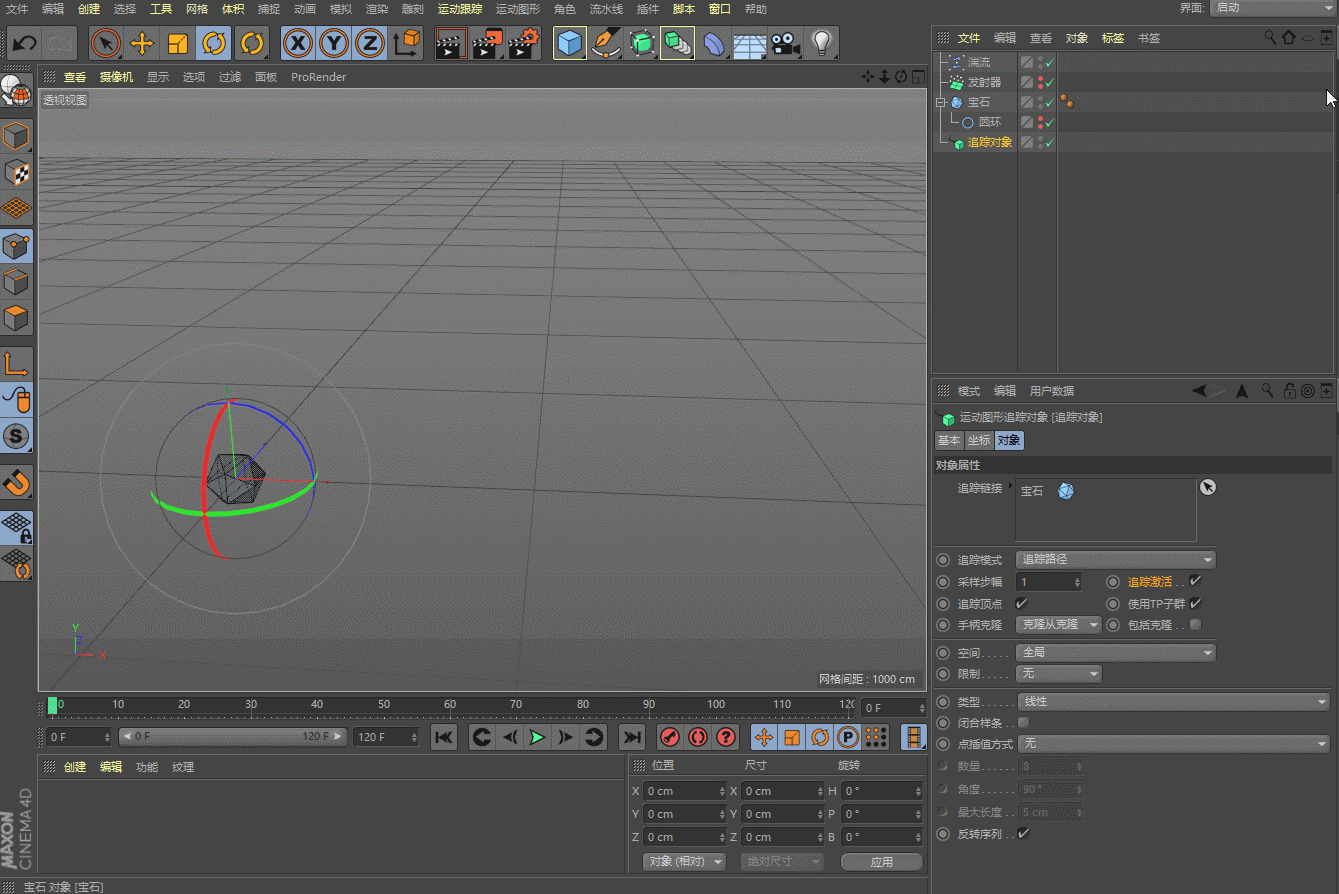The height and width of the screenshot is (894, 1339).
Task: Click the spline pen tool icon
Action: 606,43
